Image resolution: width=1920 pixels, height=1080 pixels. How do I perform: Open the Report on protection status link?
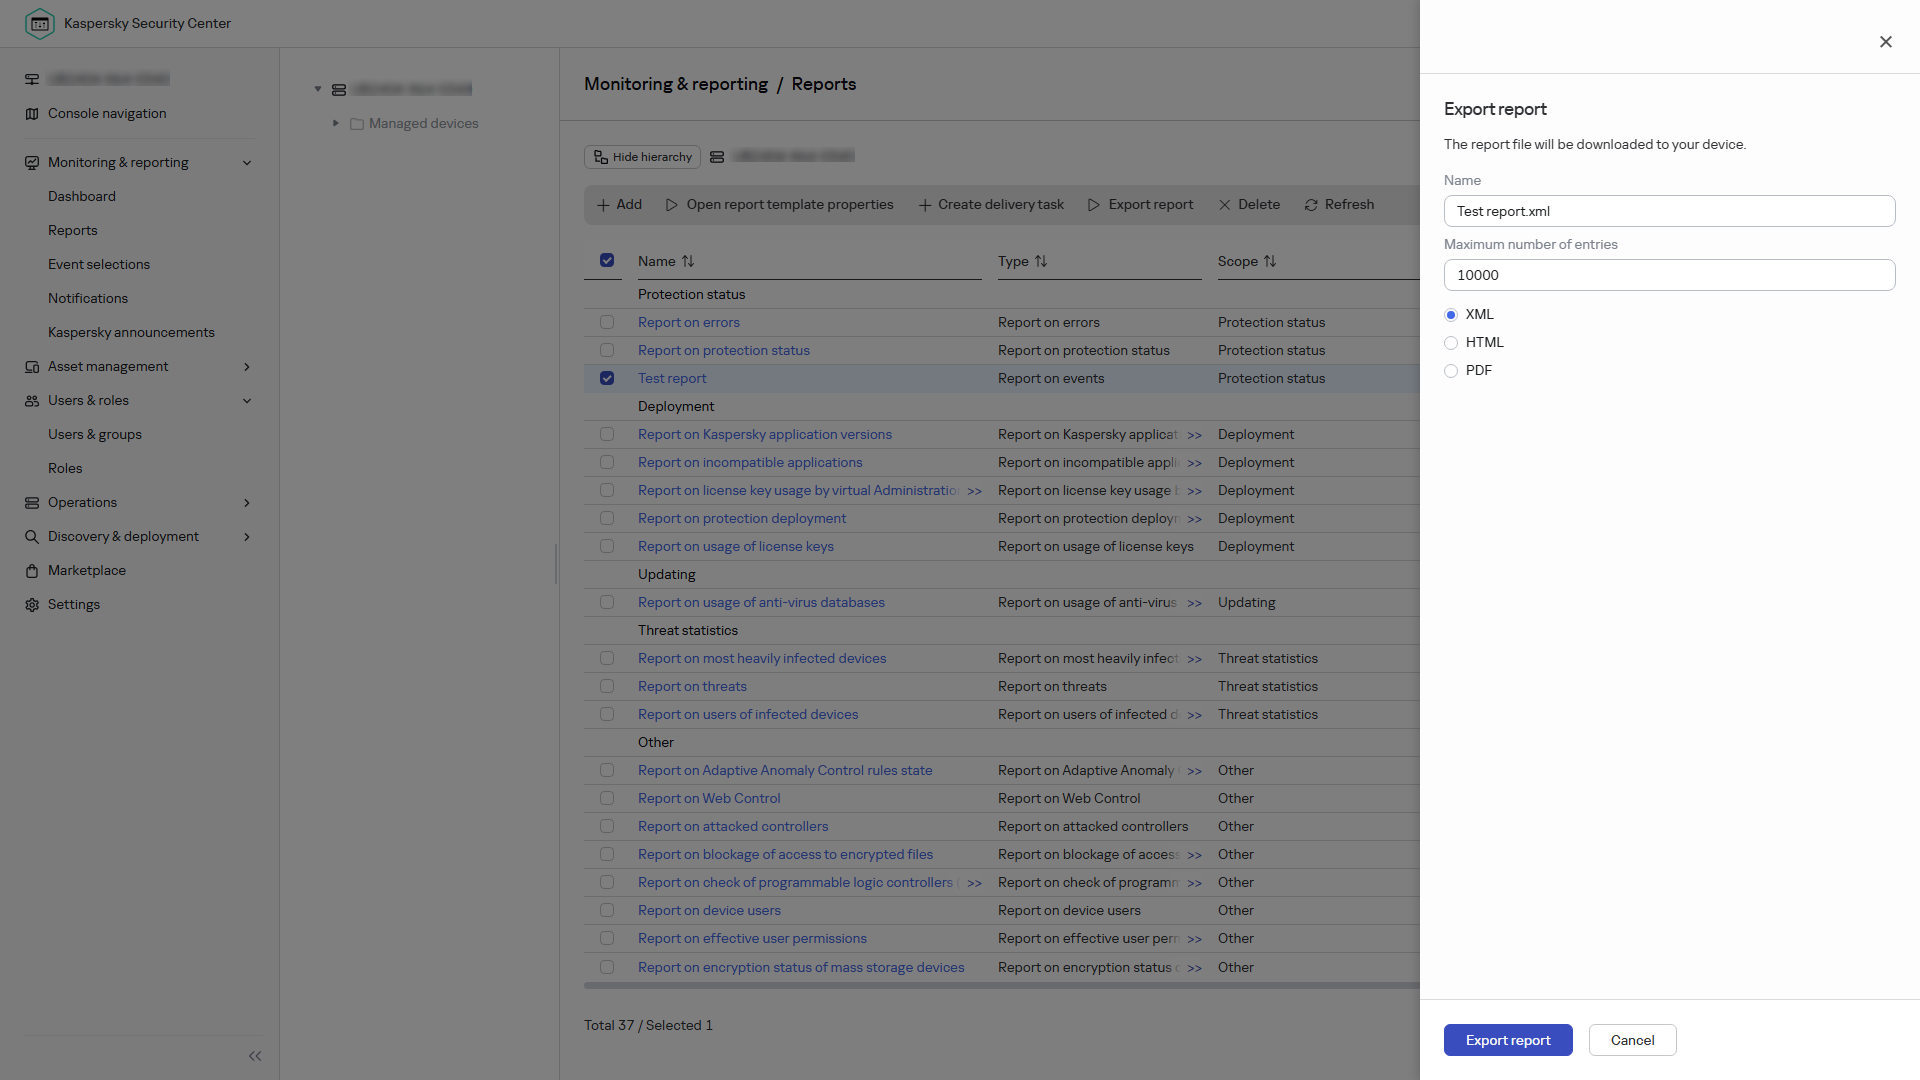724,350
